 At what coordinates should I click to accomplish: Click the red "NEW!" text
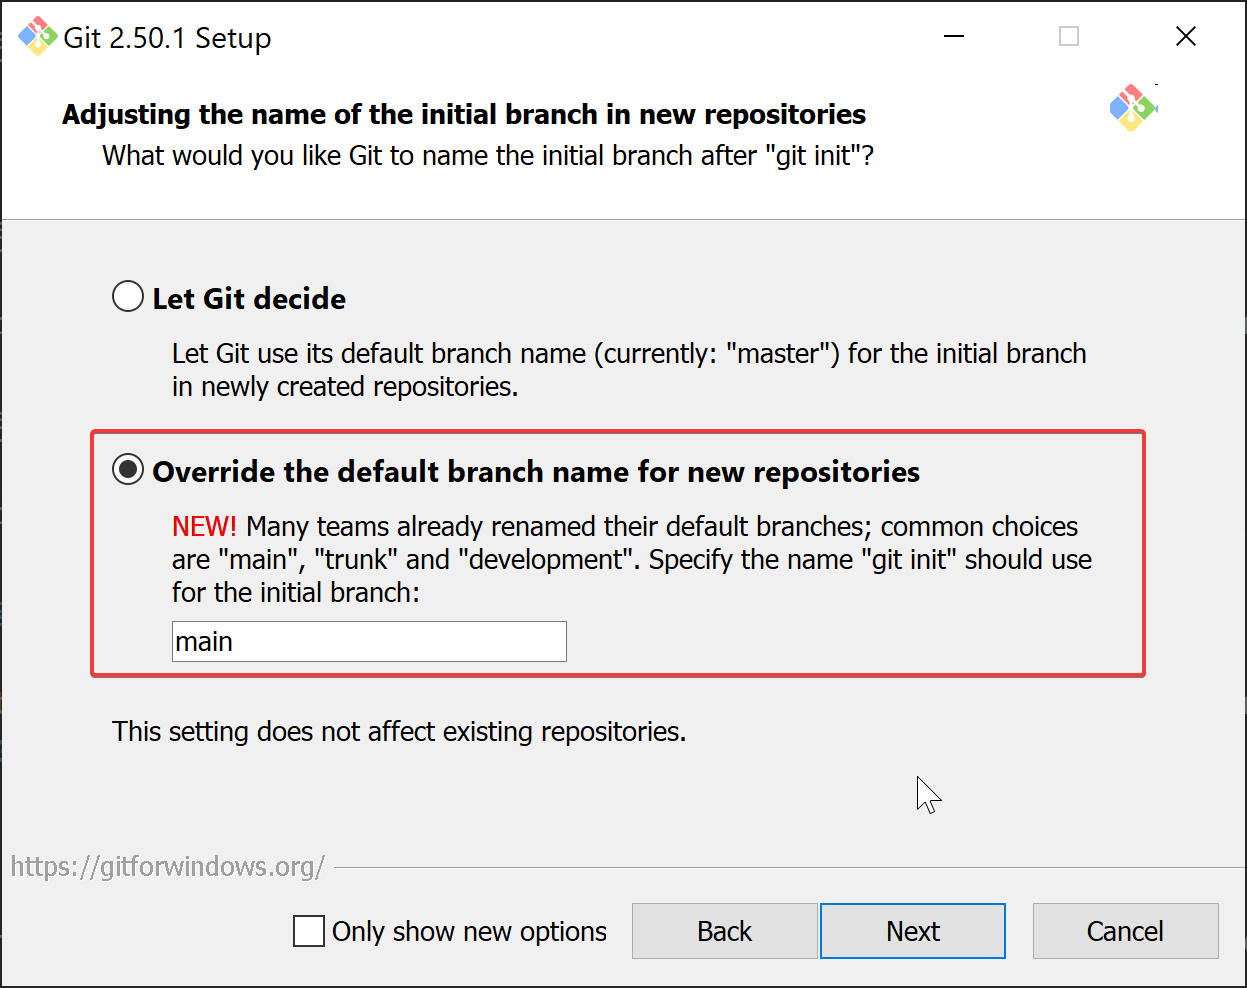click(204, 527)
